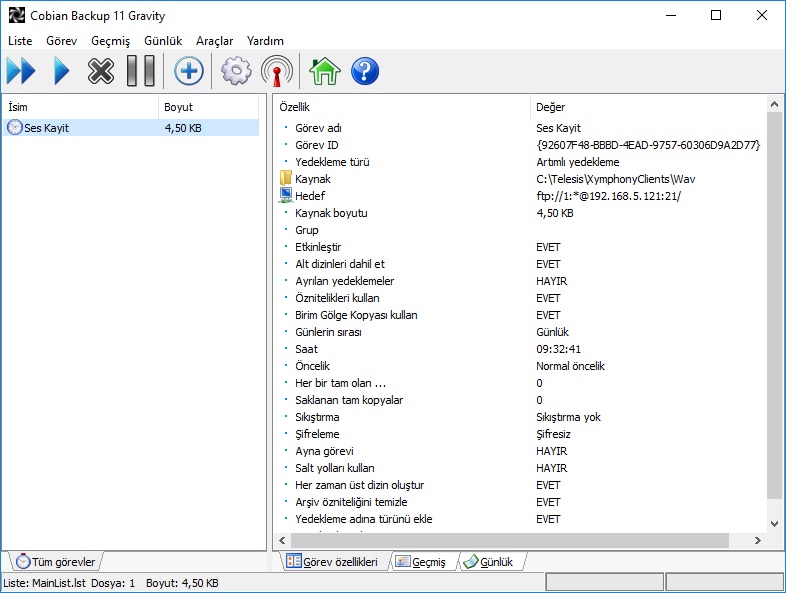This screenshot has width=786, height=593.
Task: Open the Liste menu
Action: (20, 41)
